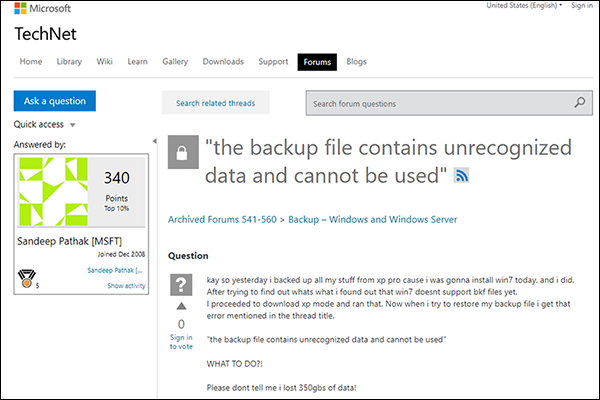This screenshot has height=400, width=600.
Task: Expand the Quick access dropdown
Action: coord(73,126)
